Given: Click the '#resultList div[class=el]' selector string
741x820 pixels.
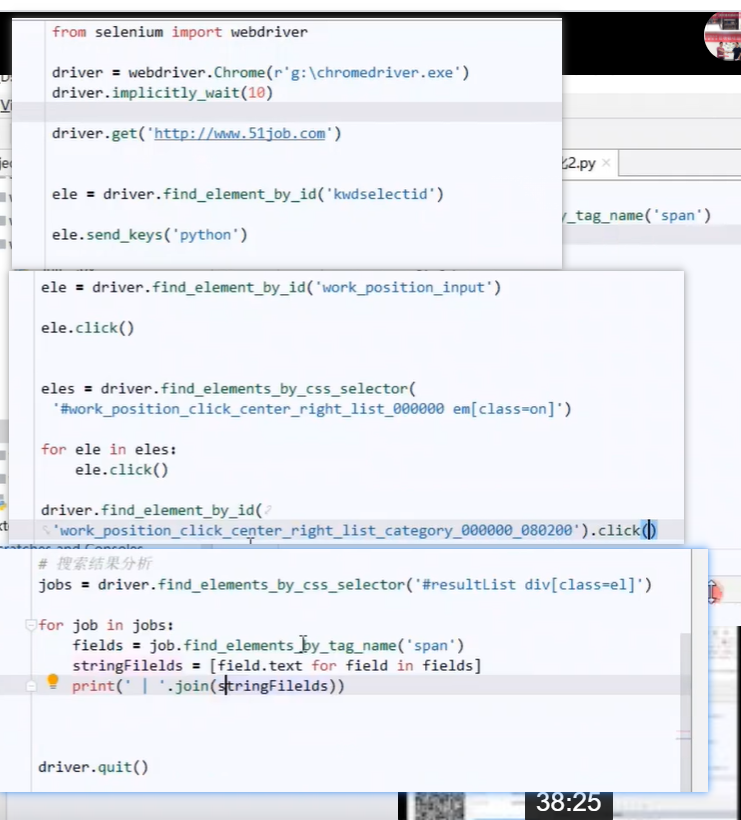Looking at the screenshot, I should tap(528, 585).
